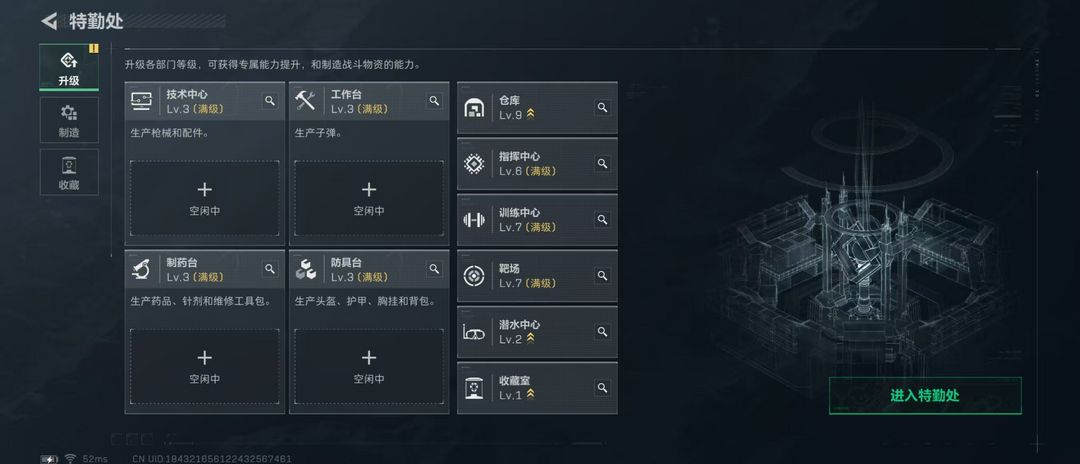Switch to the 收藏 tab

point(69,172)
